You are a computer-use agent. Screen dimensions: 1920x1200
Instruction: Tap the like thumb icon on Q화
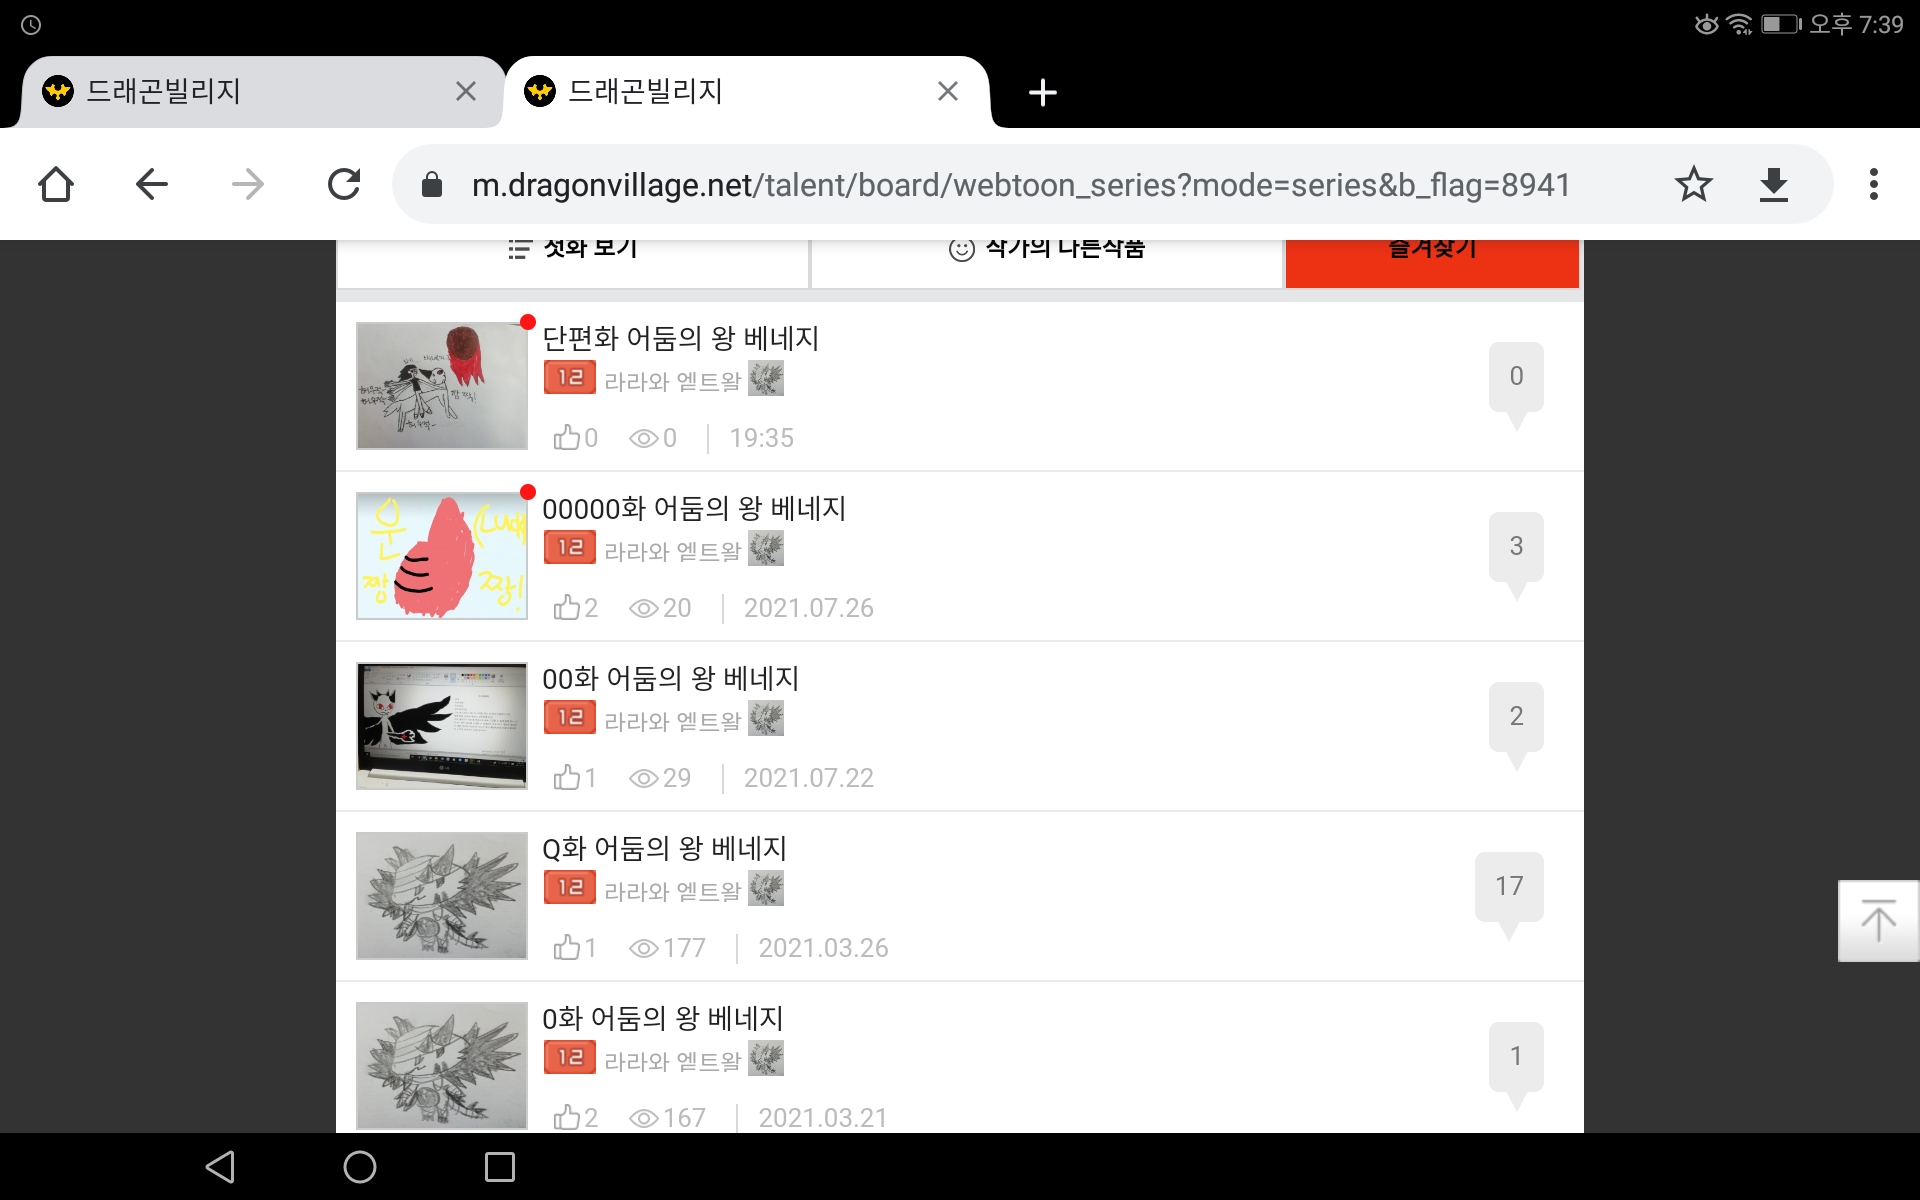(x=567, y=947)
